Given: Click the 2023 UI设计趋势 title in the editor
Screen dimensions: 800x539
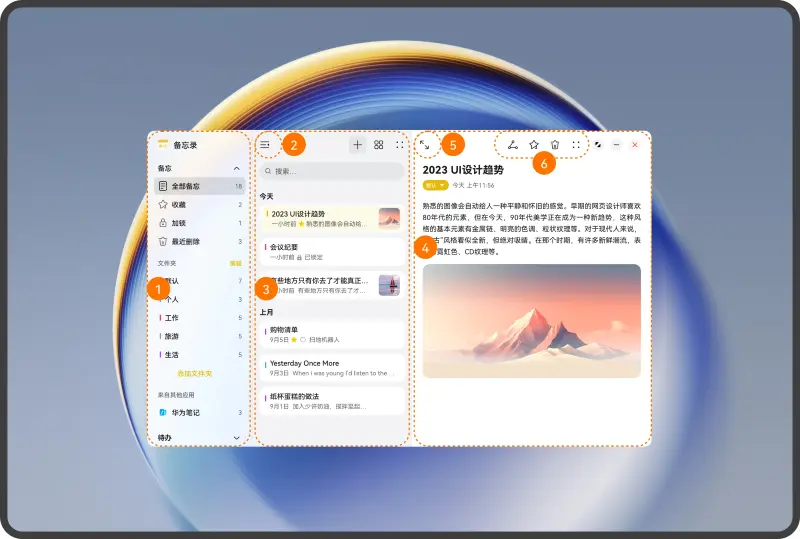Looking at the screenshot, I should [x=463, y=169].
